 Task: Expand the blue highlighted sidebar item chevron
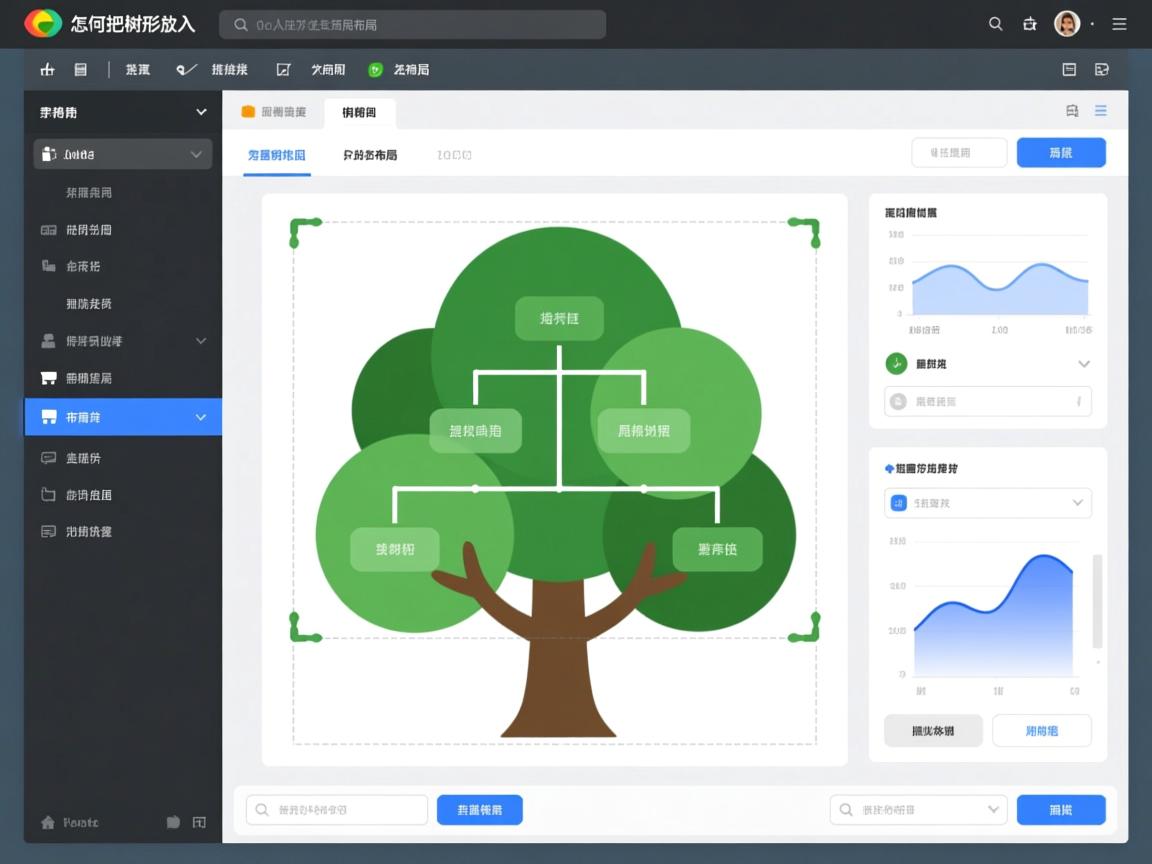click(201, 417)
